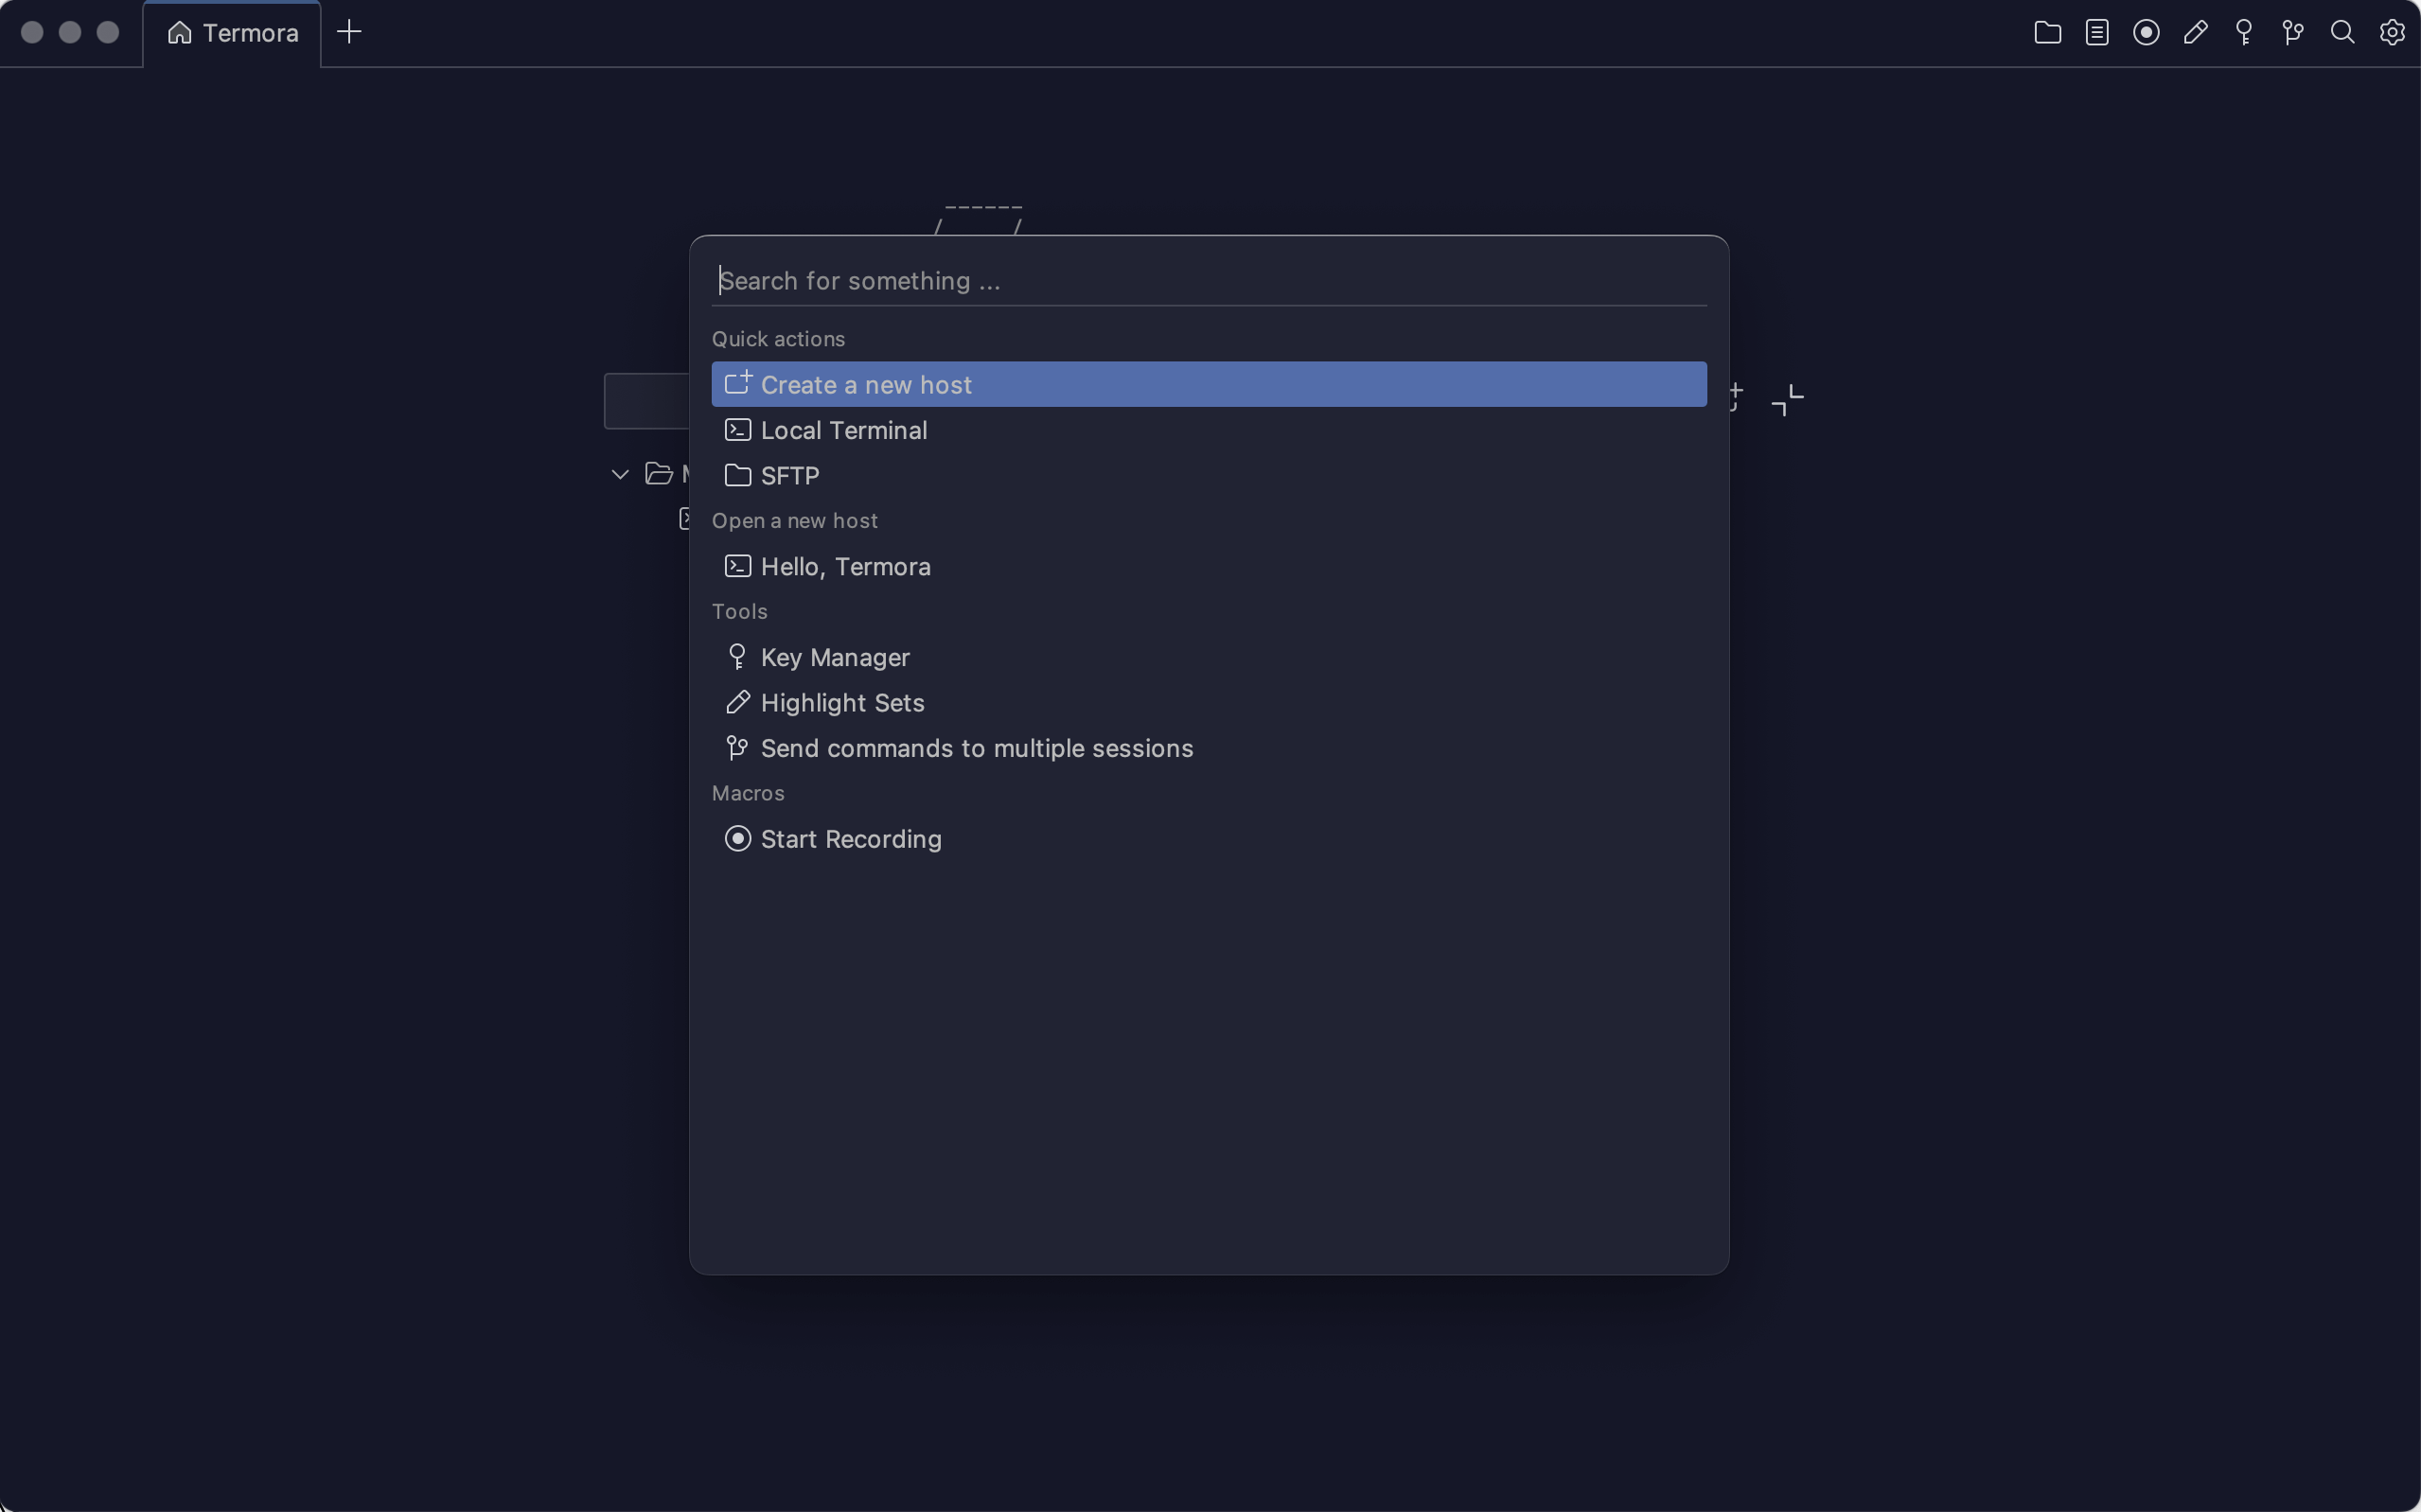Open the Key Manager icon in top toolbar
This screenshot has height=1512, width=2421.
[2244, 33]
